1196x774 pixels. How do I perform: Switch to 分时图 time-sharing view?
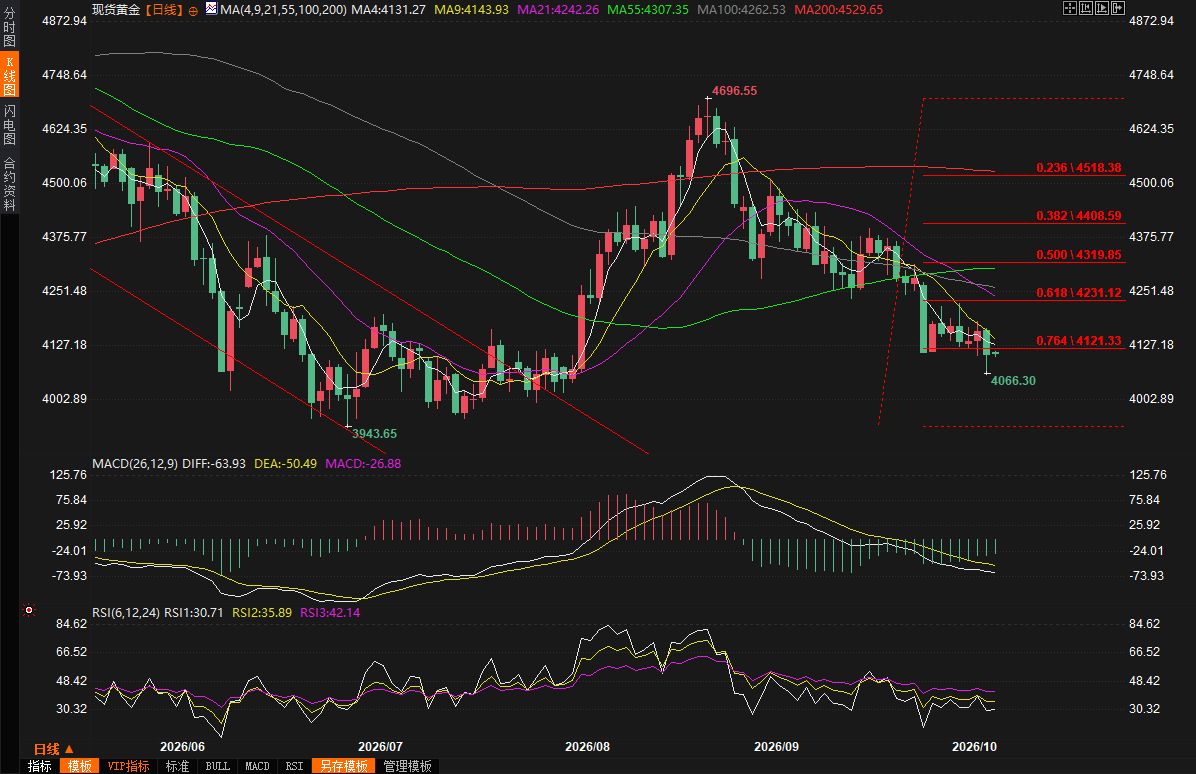(9, 27)
